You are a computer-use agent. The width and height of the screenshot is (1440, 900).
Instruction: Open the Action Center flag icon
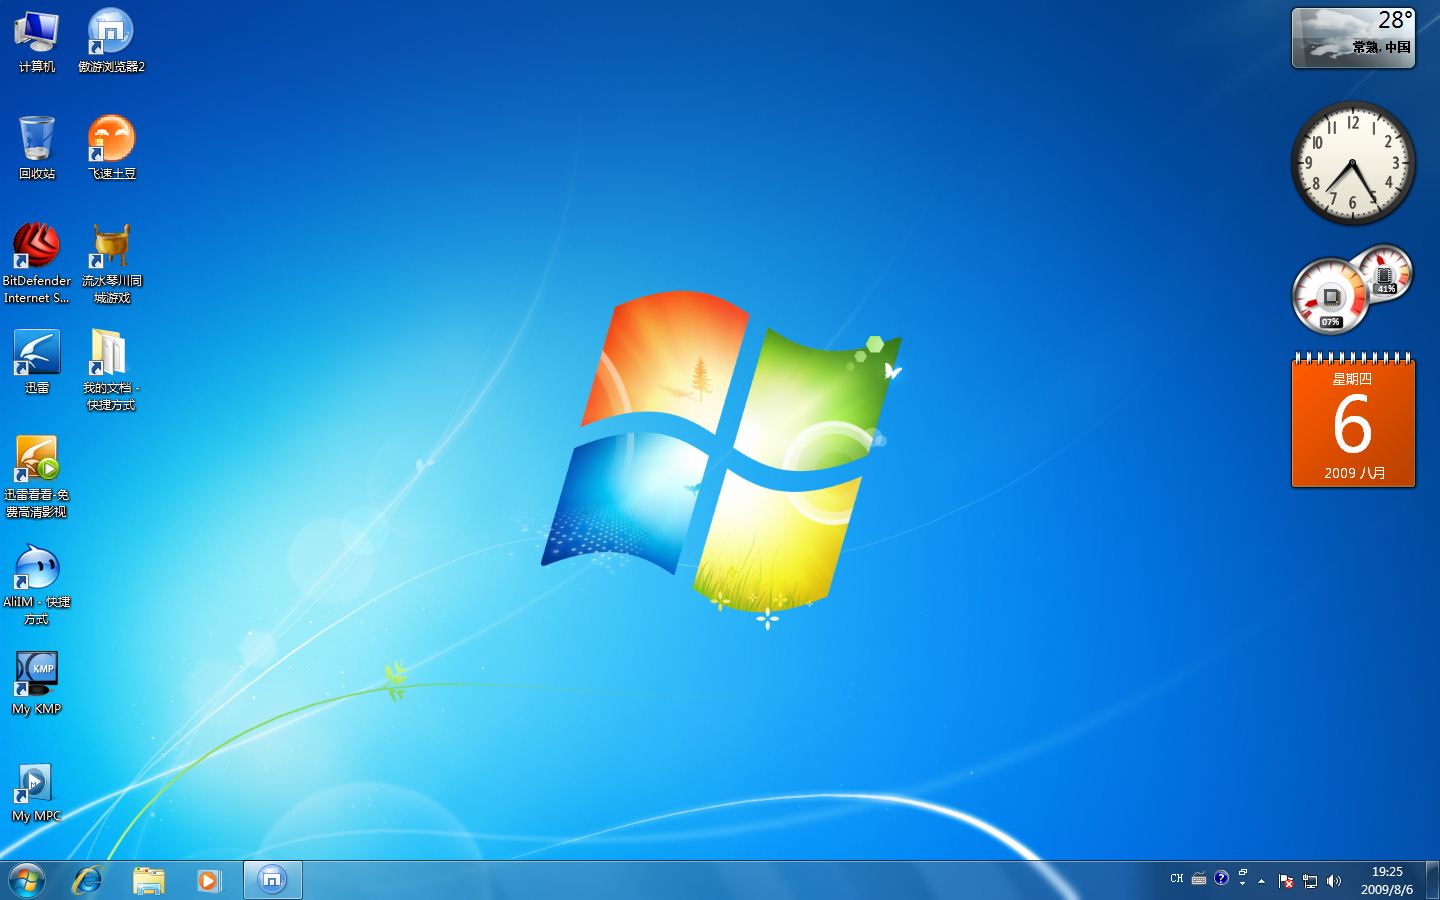point(1286,881)
